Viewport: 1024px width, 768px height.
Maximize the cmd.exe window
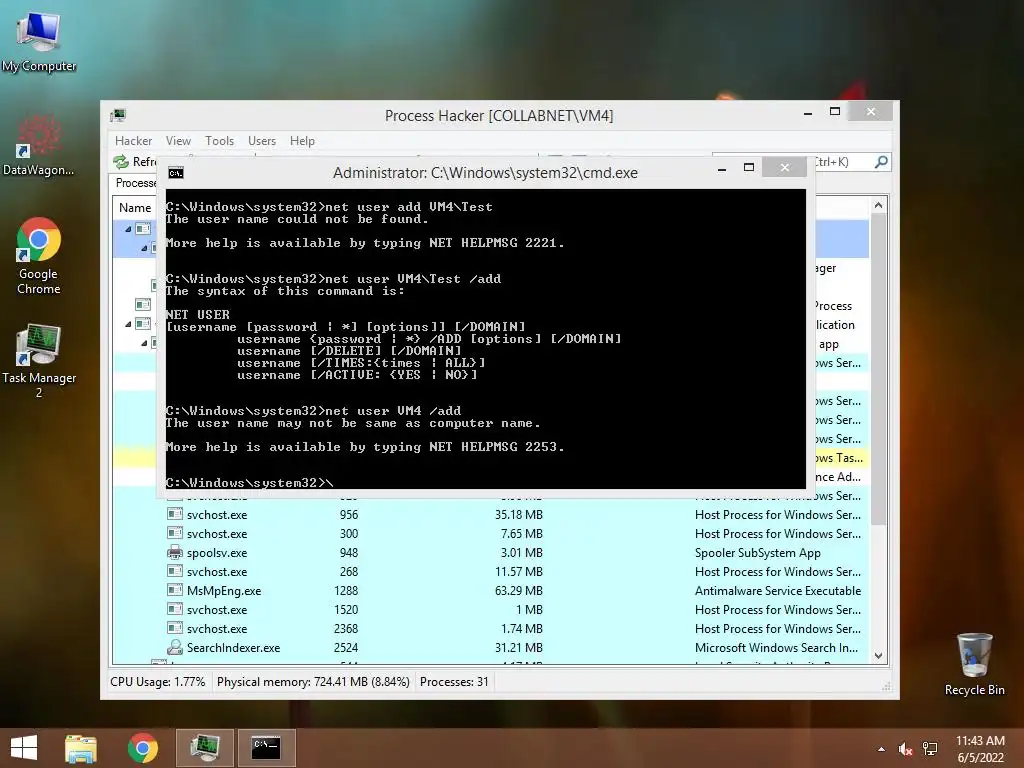point(749,168)
